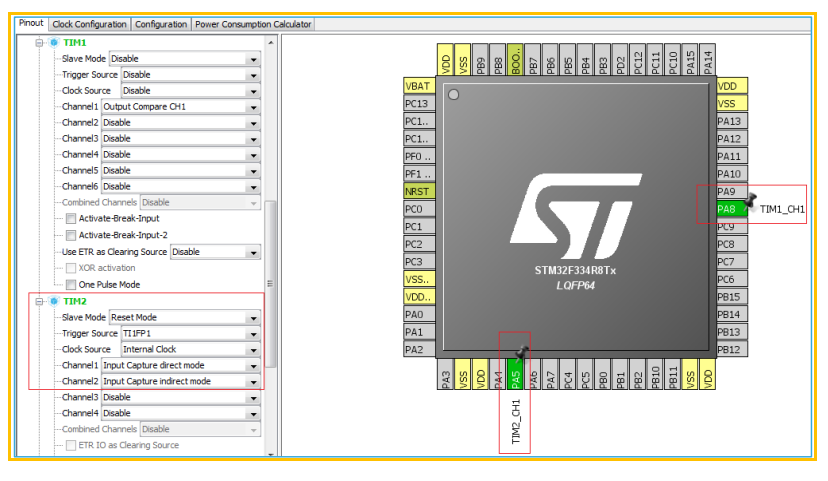Click the PB12 pin on chip
This screenshot has height=481, width=828.
tap(732, 349)
